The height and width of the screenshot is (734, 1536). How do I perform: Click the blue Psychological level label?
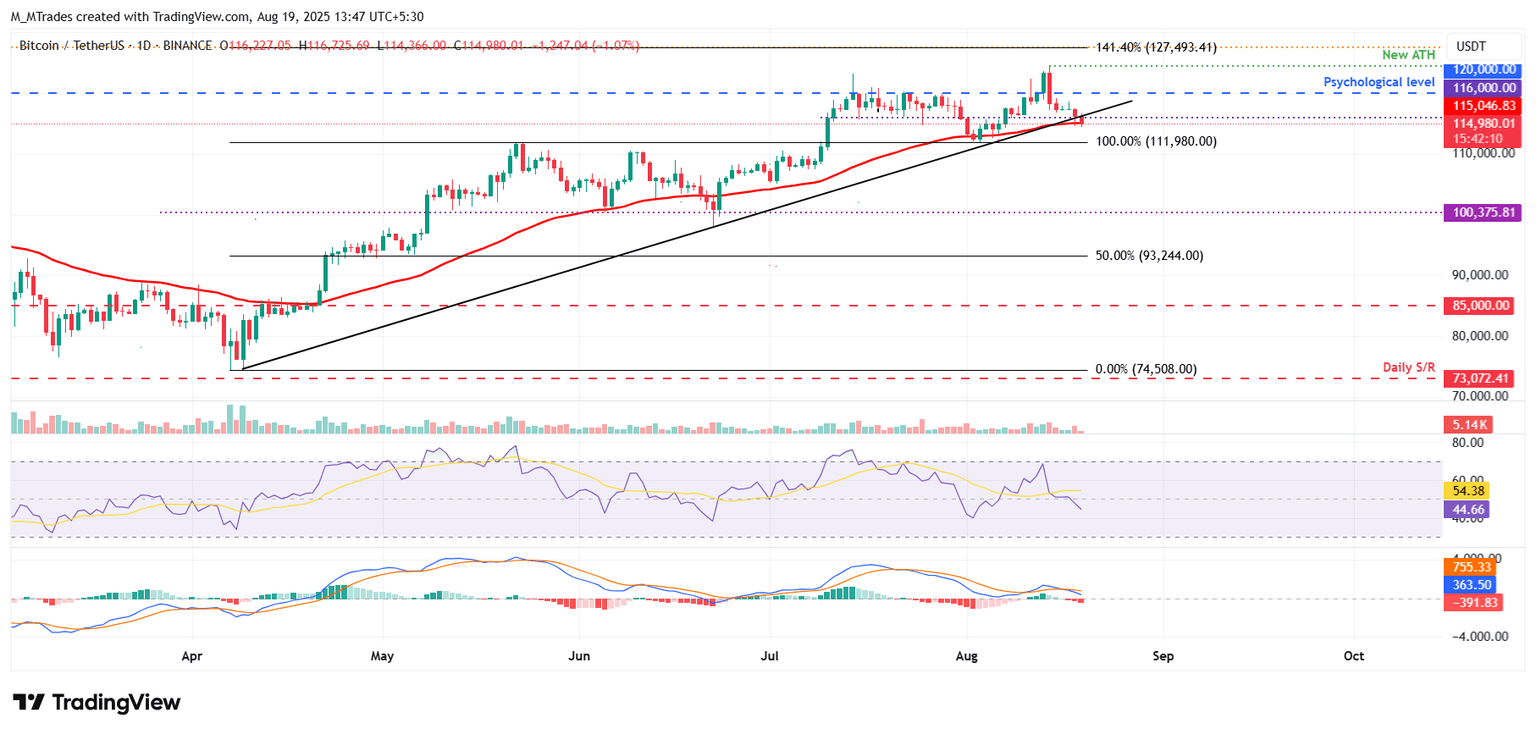[1380, 82]
